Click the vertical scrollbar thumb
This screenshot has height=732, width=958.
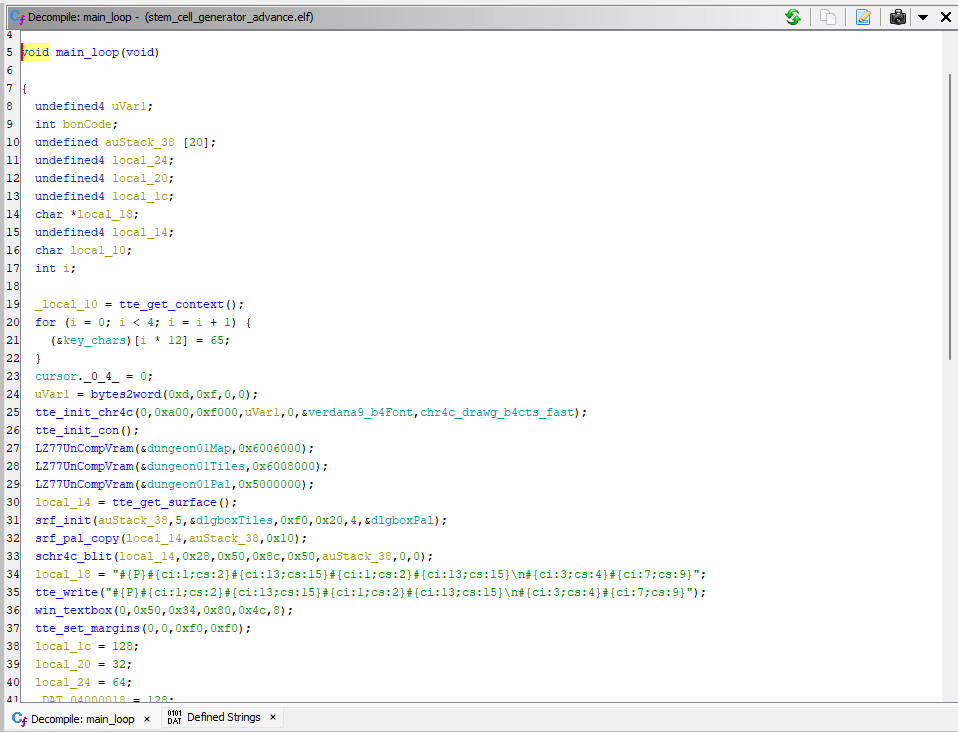click(951, 215)
